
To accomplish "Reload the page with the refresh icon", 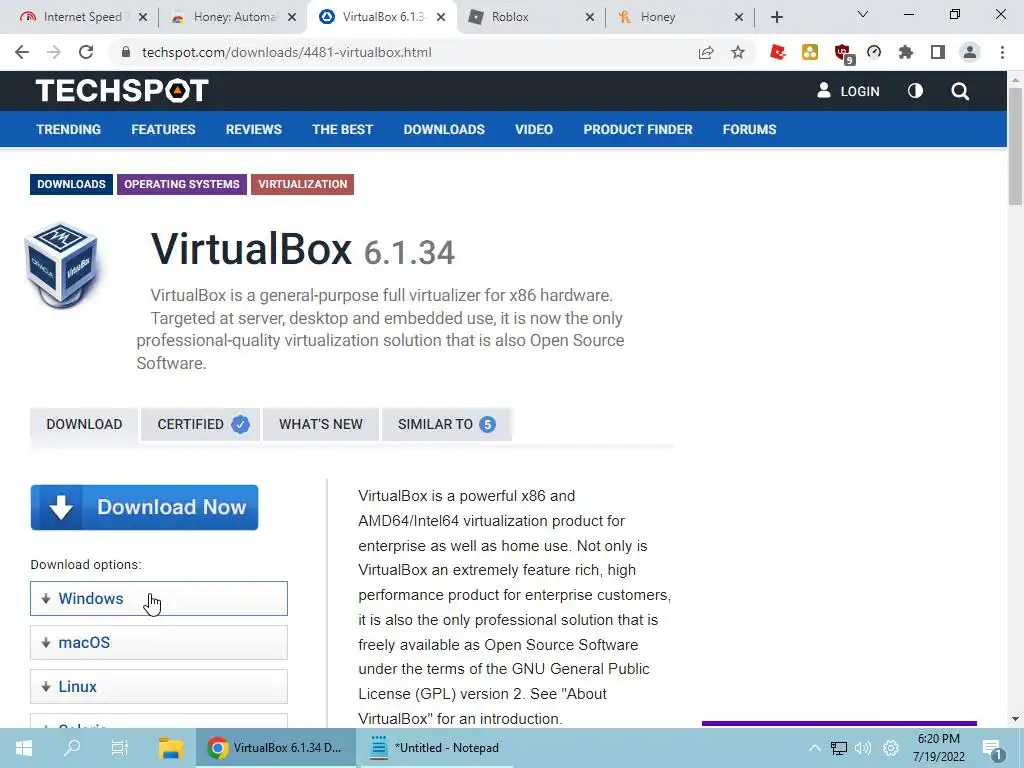I will 86,52.
